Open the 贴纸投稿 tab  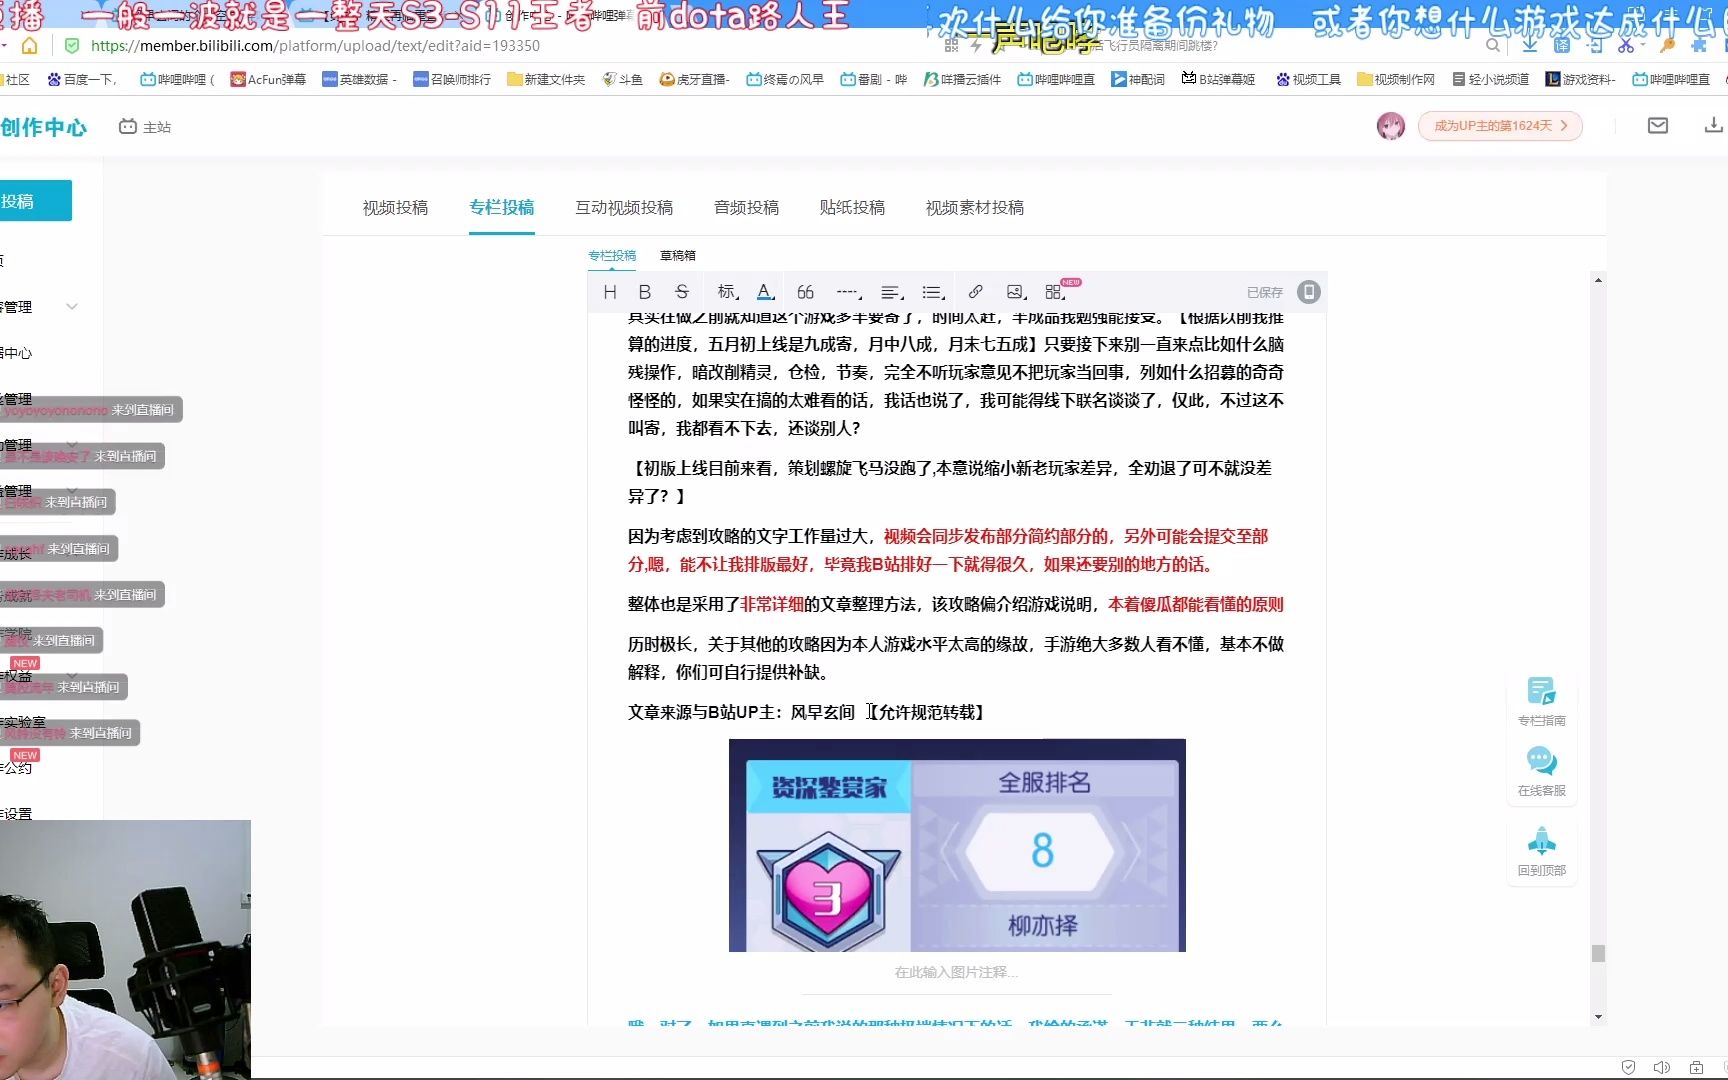852,207
